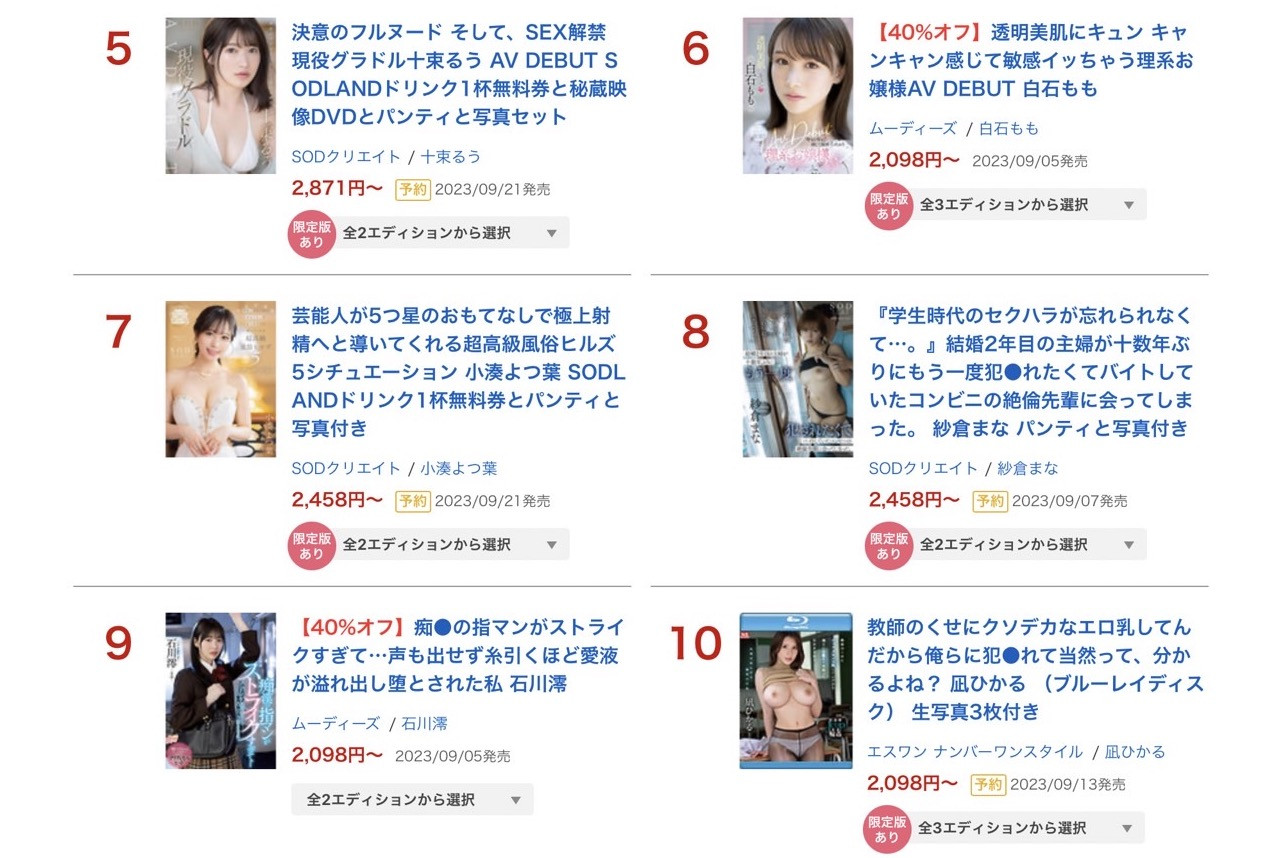
Task: Click the 限定版あり badge on rank 5
Action: click(311, 234)
